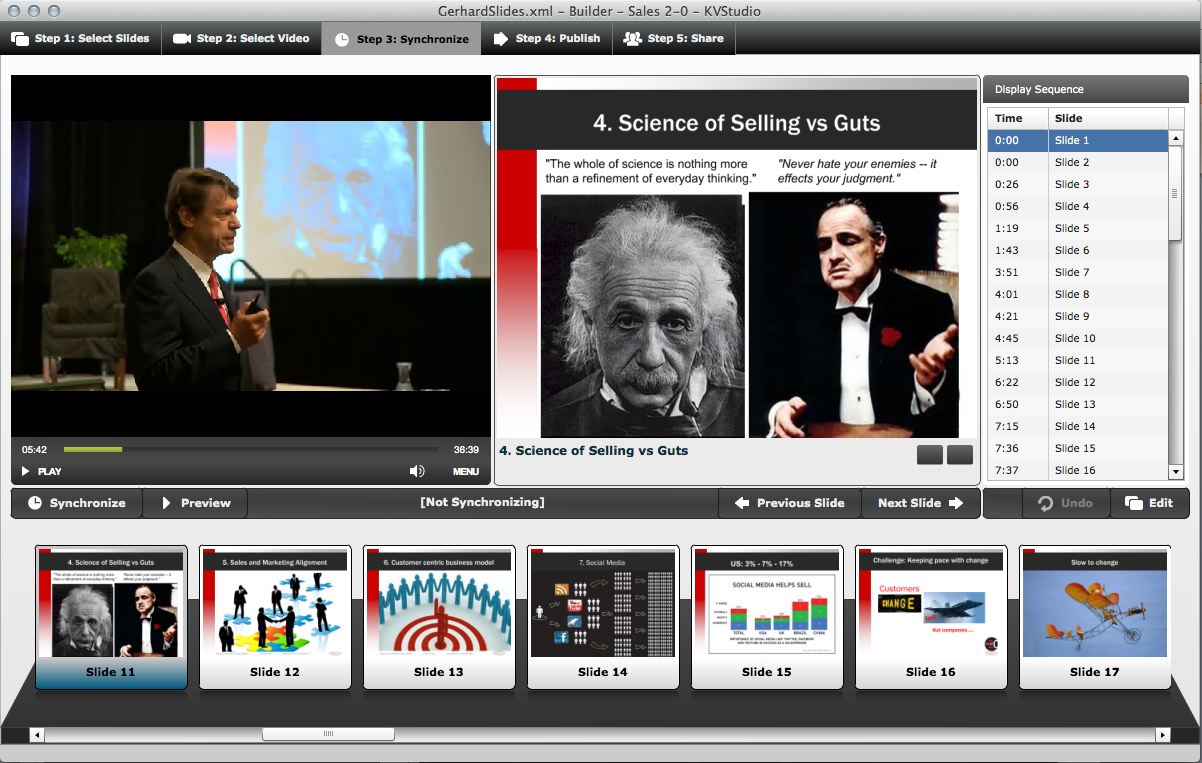Click slide strip scrollbar left arrow
The image size is (1202, 763).
(38, 735)
